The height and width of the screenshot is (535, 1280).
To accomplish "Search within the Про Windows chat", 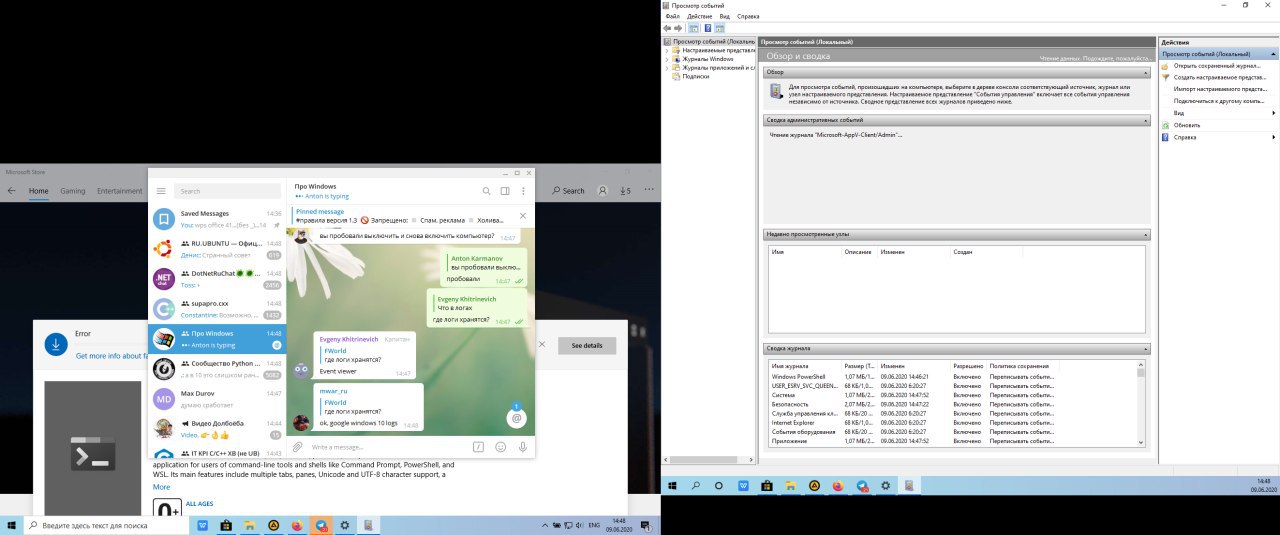I will point(487,191).
